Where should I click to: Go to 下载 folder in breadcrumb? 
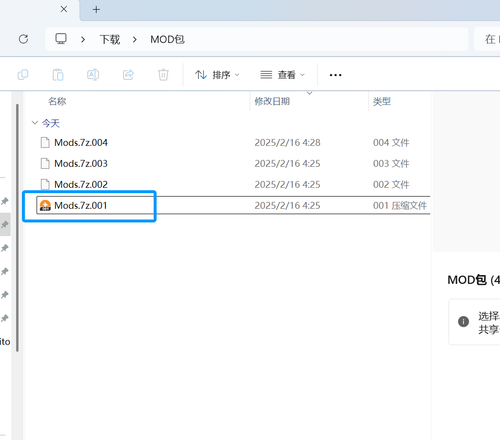pos(110,40)
